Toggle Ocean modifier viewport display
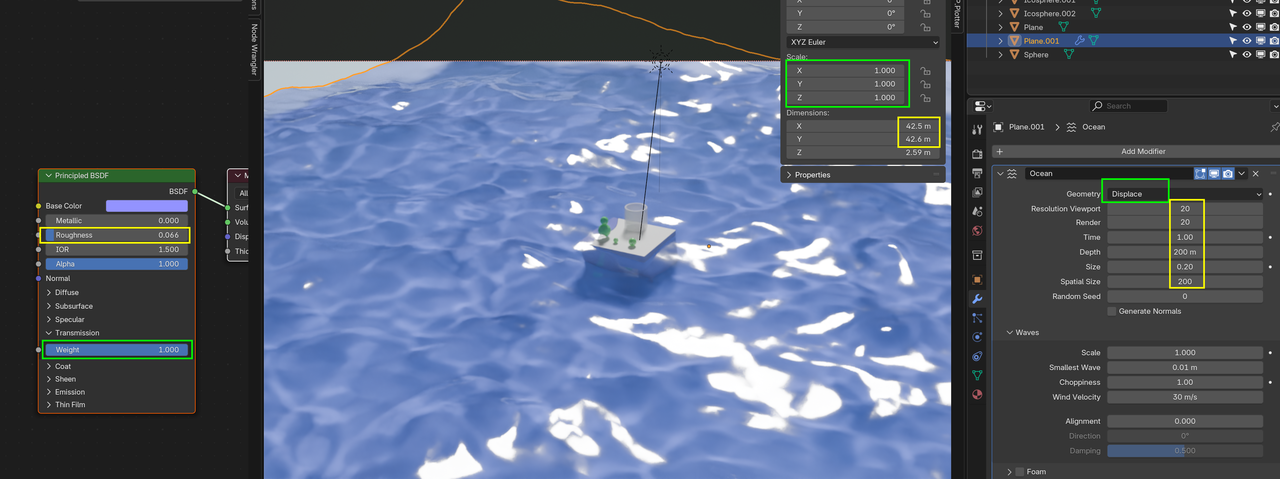Screen dimensions: 1280x479 tap(1213, 173)
